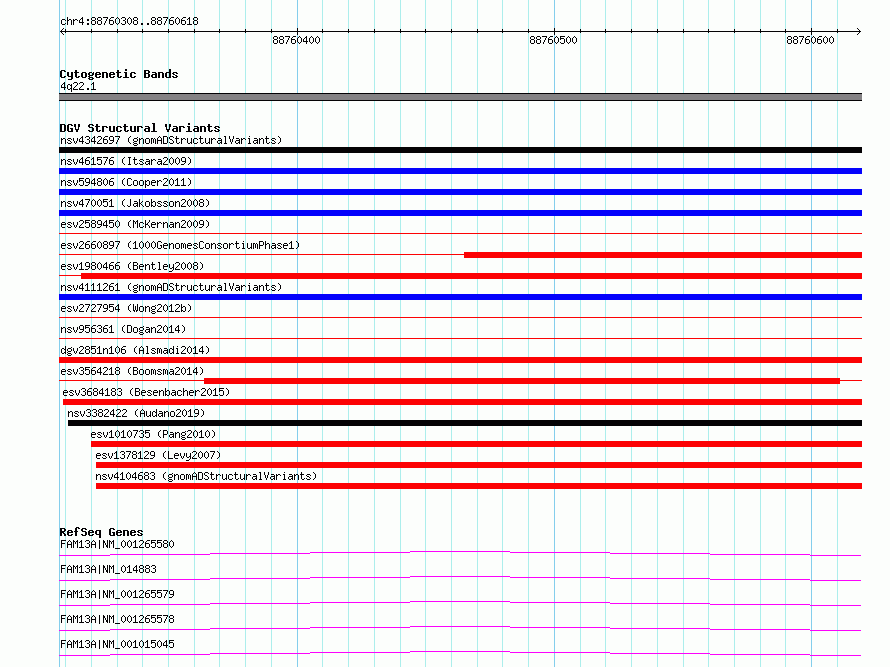Open variant esv2727954 (Wong2012b)
Image resolution: width=890 pixels, height=667 pixels.
click(x=126, y=308)
